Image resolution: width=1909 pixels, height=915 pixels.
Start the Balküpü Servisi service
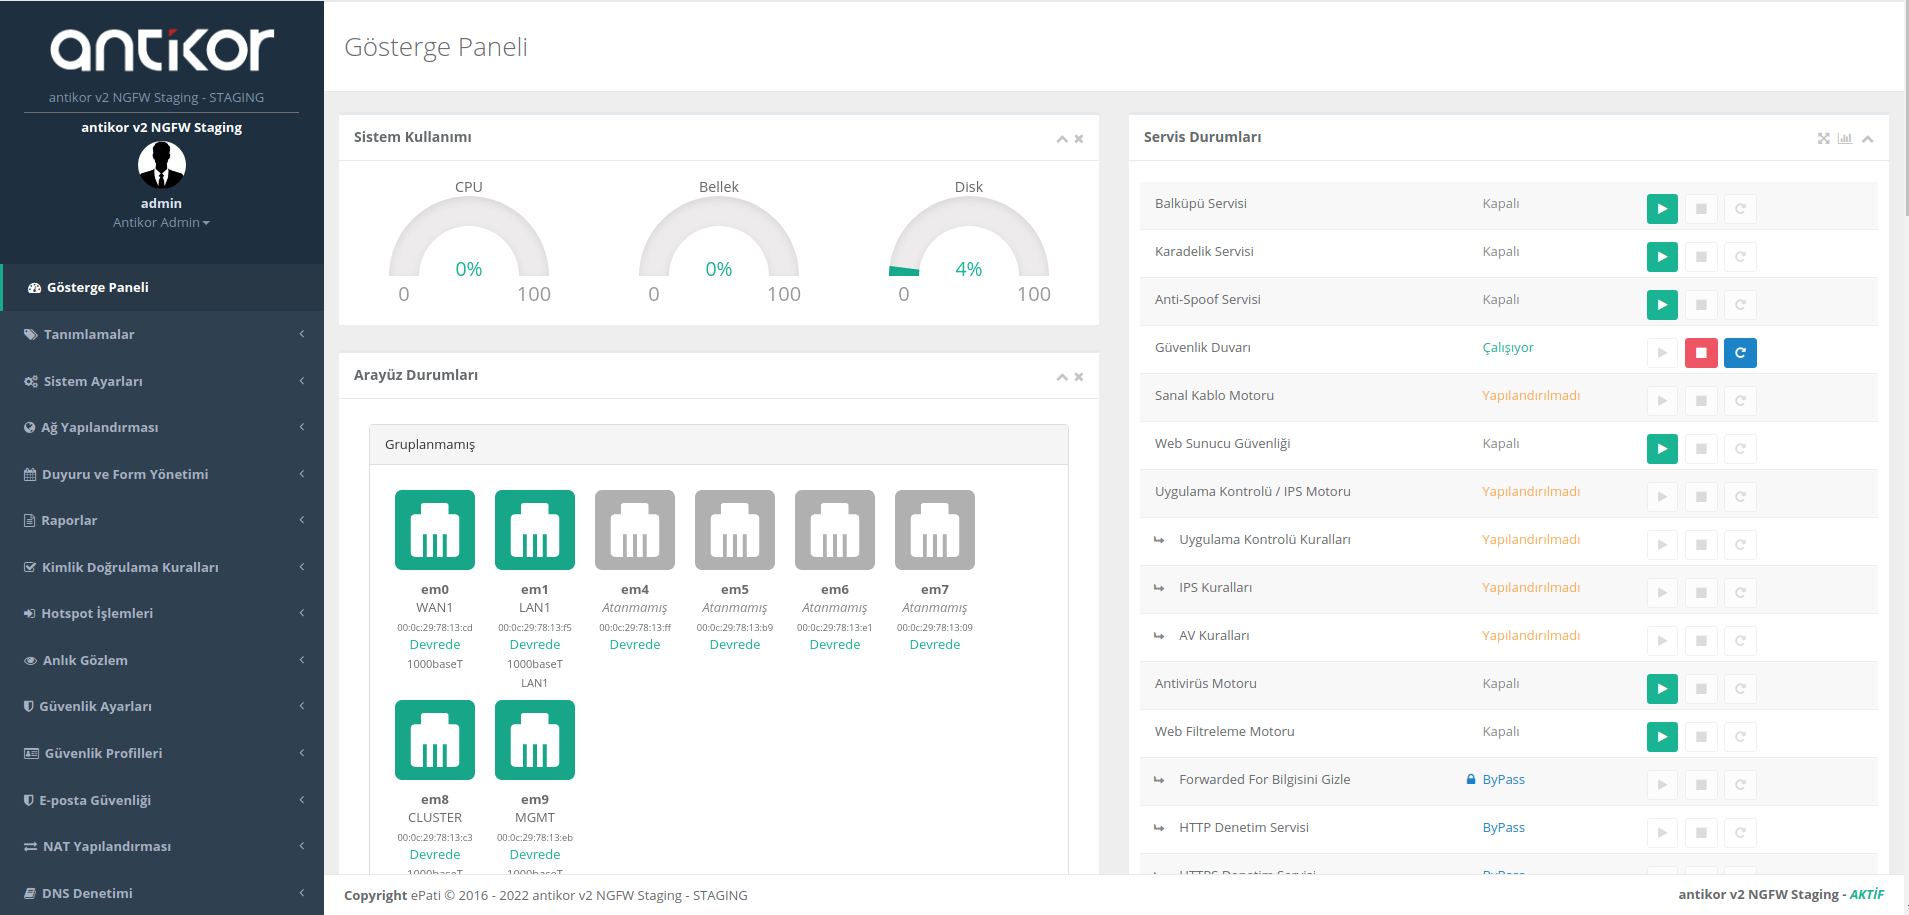point(1662,209)
